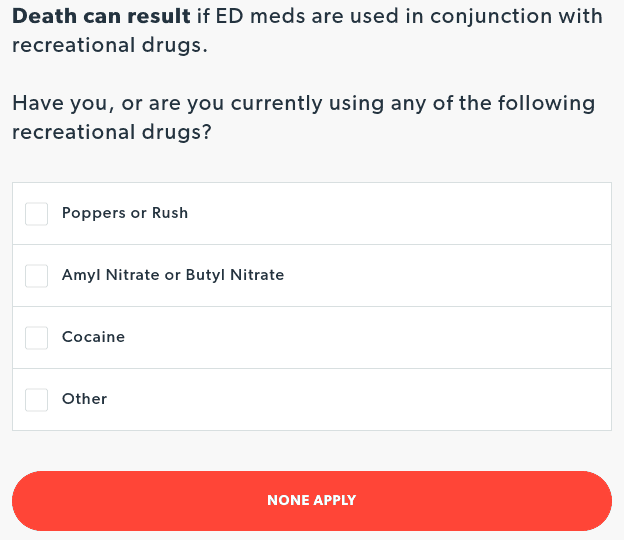Click the words 'recreational drugs?' in the question

(x=112, y=132)
